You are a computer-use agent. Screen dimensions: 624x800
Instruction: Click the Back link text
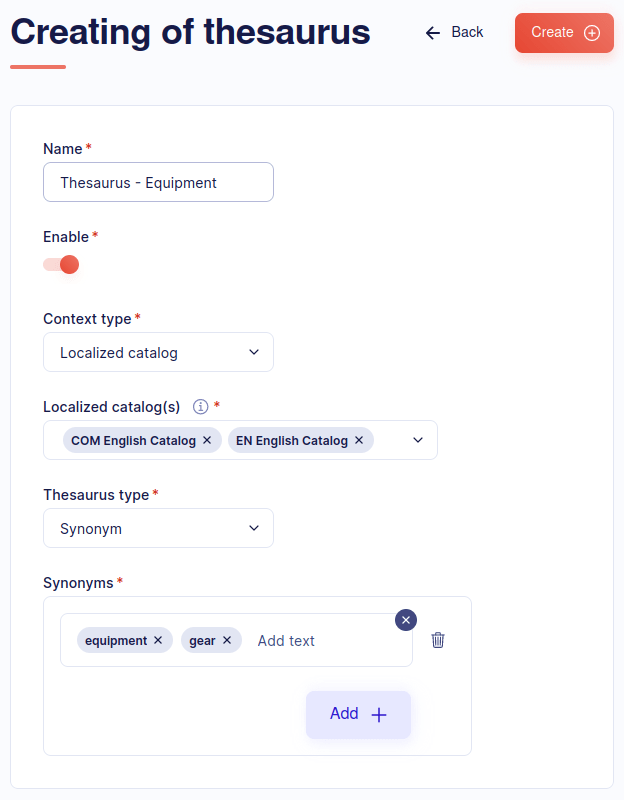tap(467, 32)
